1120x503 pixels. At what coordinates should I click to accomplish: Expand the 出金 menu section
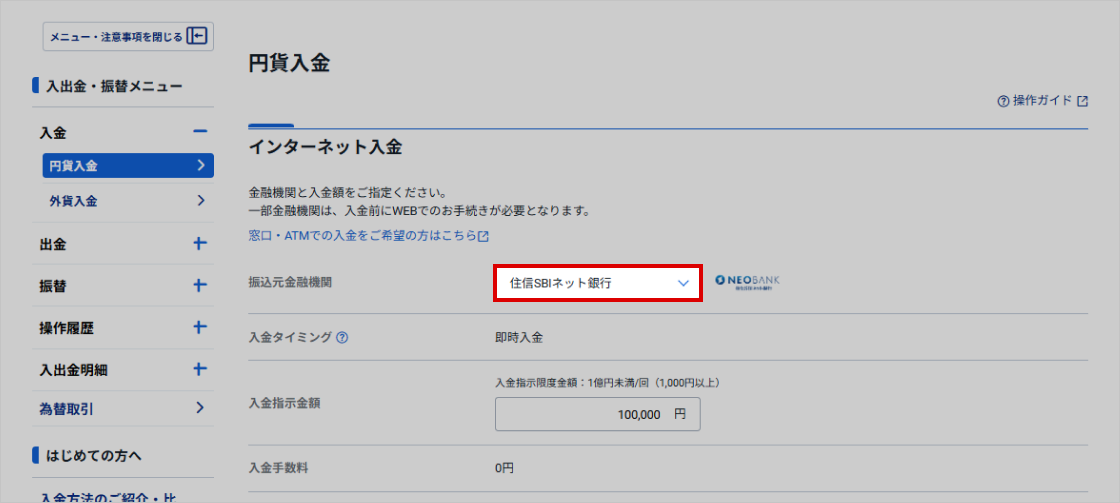(x=199, y=244)
